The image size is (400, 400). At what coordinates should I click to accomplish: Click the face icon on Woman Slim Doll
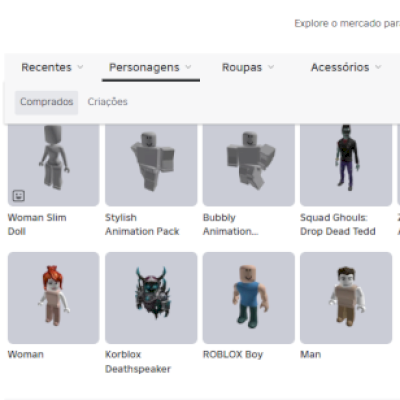click(x=19, y=196)
